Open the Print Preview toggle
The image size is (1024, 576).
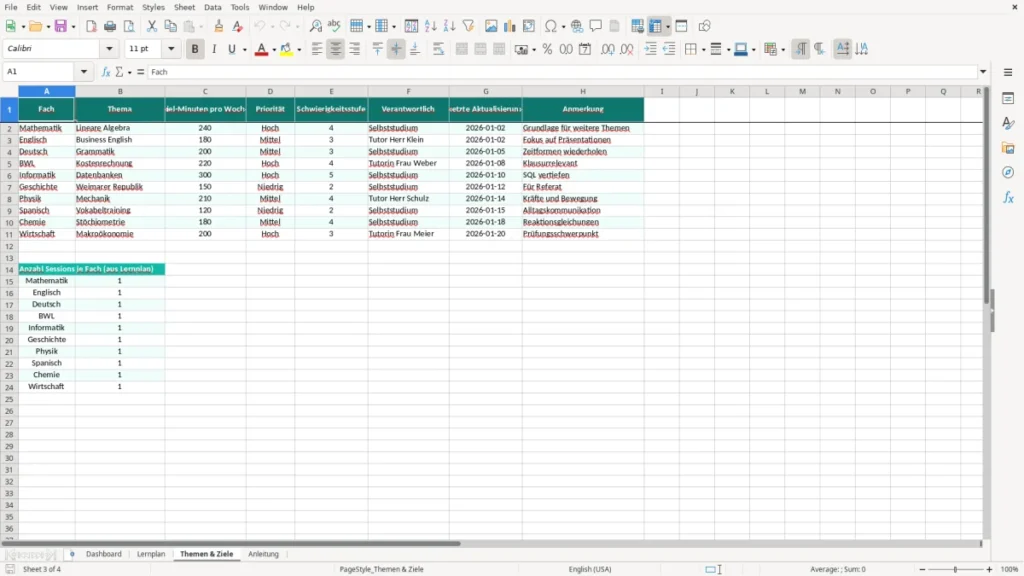(x=129, y=26)
